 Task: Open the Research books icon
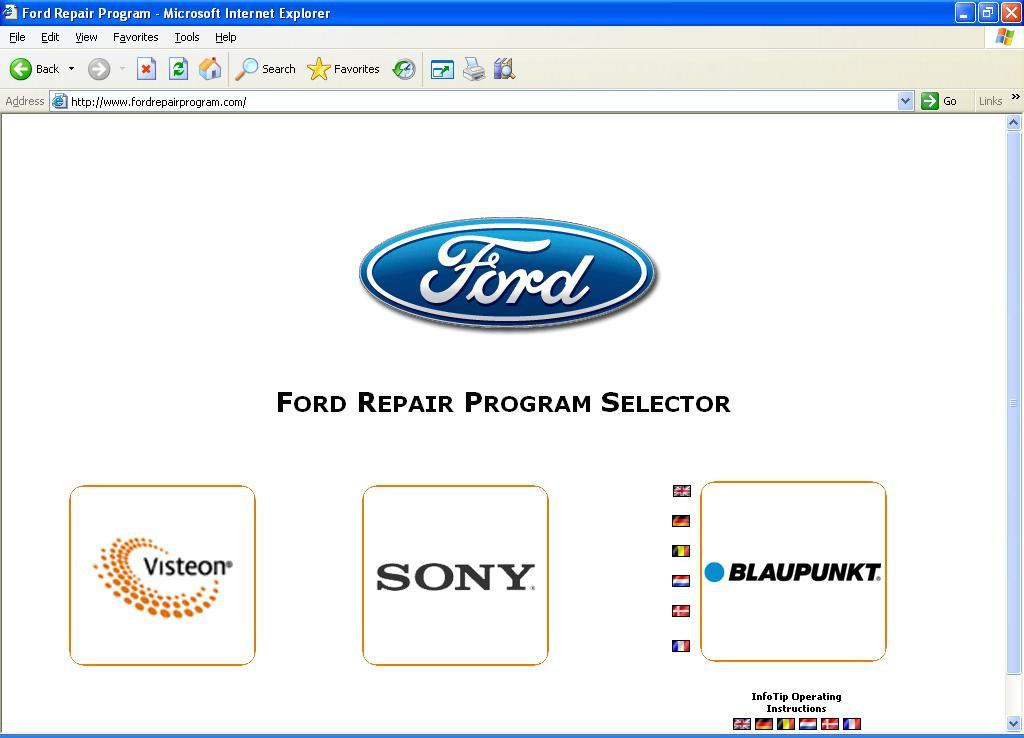coord(504,69)
